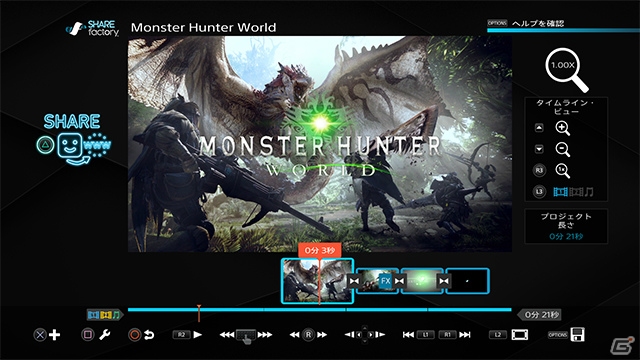640x360 pixels.
Task: Fast rewind with triple left arrows
Action: click(227, 335)
